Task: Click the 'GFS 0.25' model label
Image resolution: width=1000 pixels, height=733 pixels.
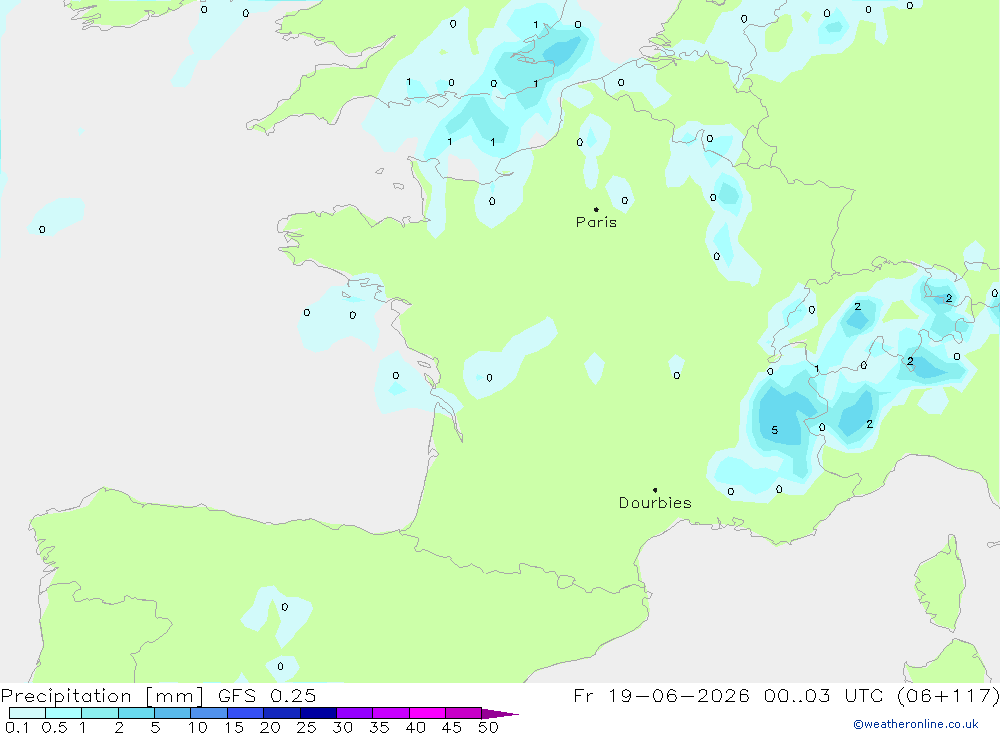Action: tap(267, 696)
